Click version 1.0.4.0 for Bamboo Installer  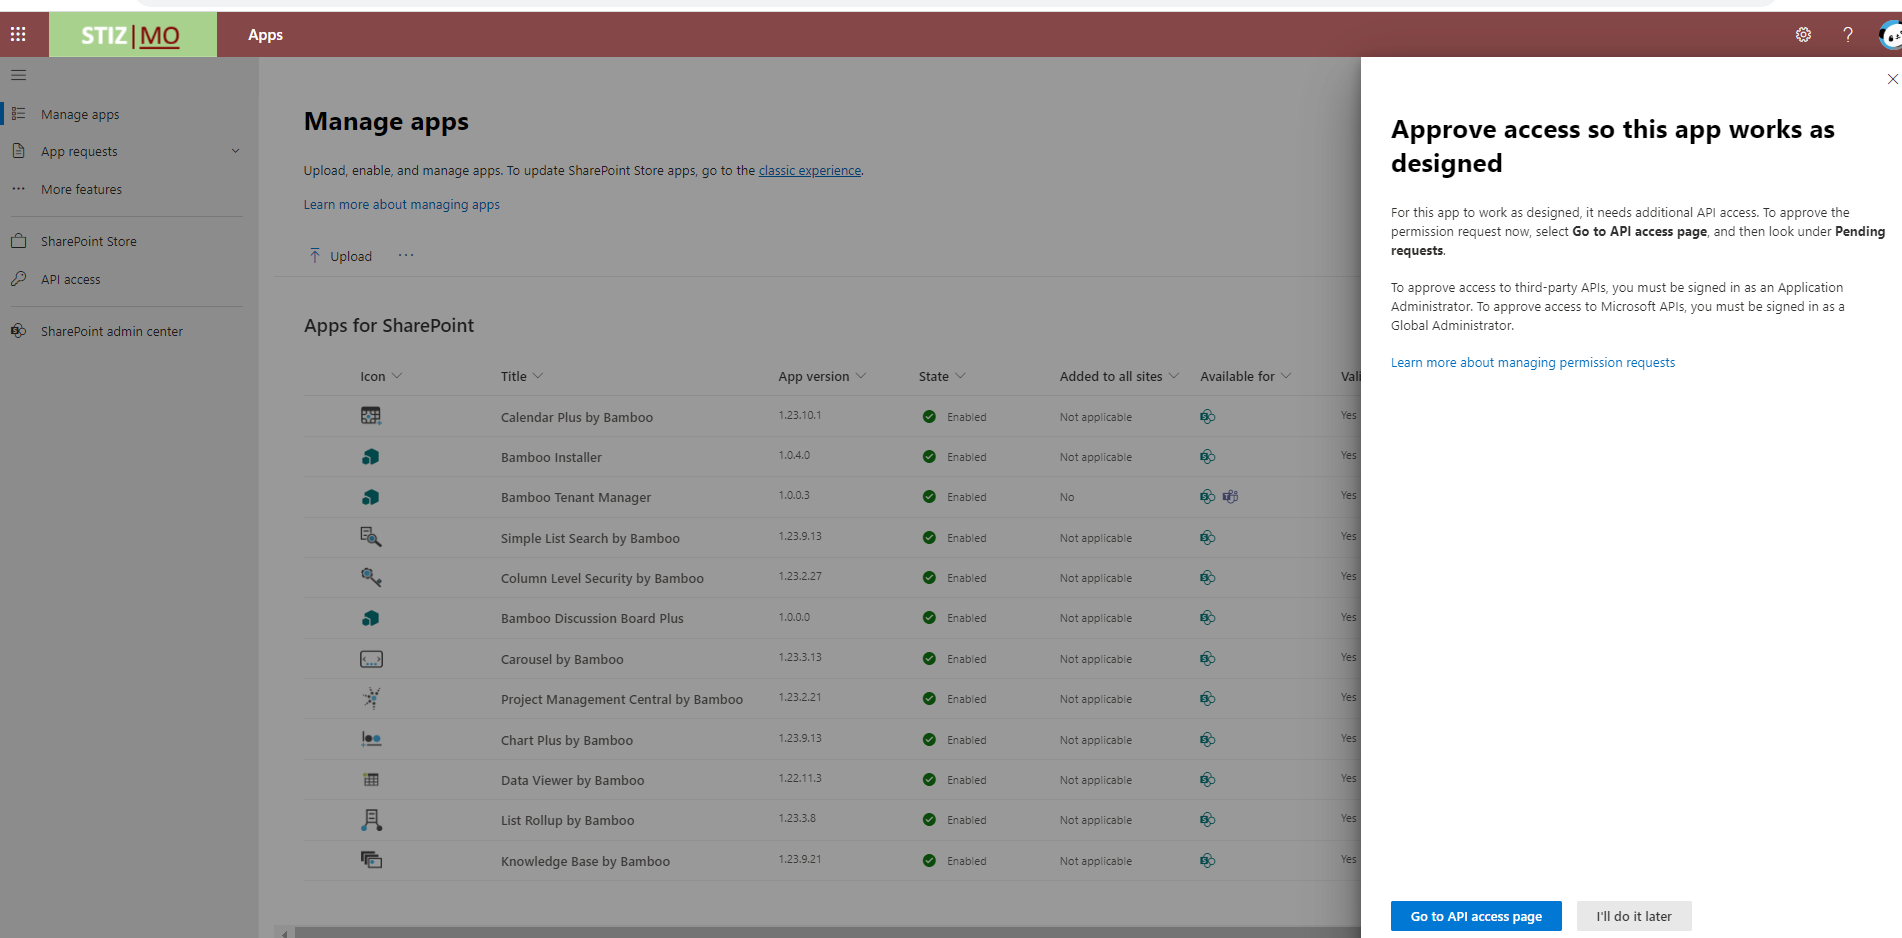point(794,455)
